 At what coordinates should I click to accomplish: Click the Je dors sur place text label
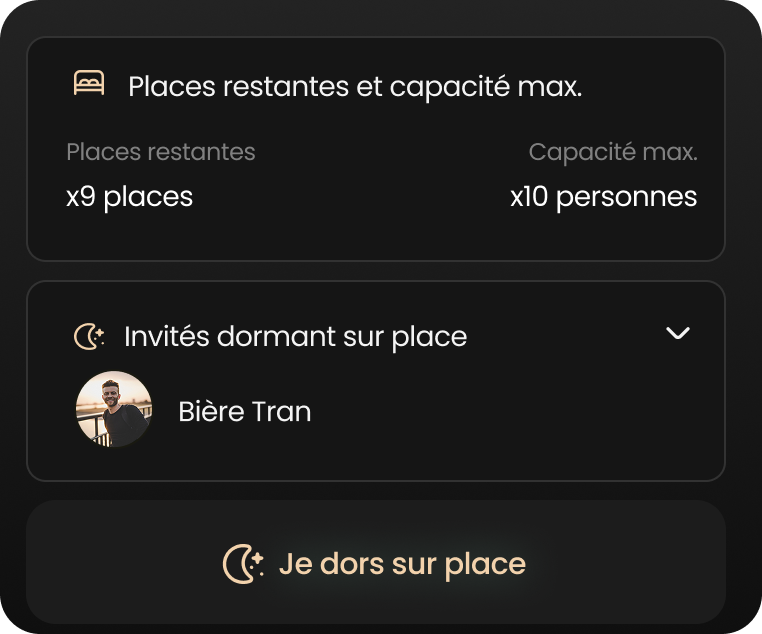(402, 564)
